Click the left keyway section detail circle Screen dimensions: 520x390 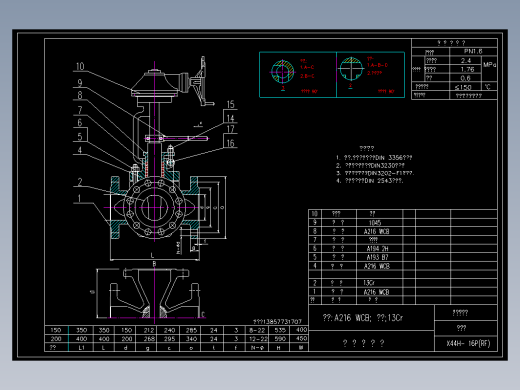click(x=282, y=71)
